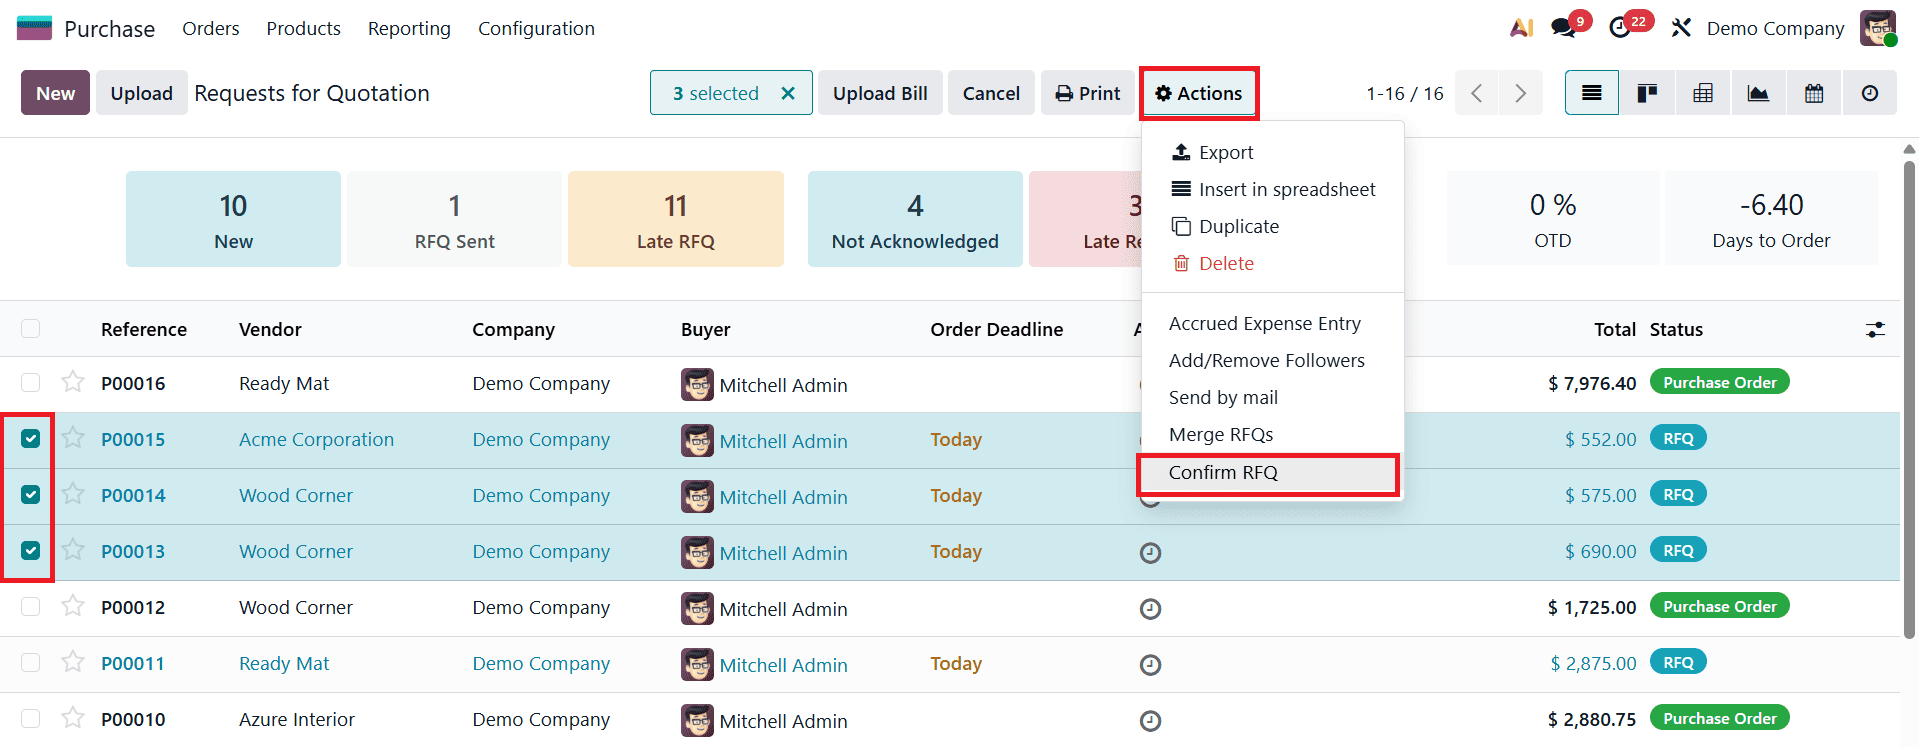Switch to calendar view
Viewport: 1919px width, 747px height.
(1814, 93)
